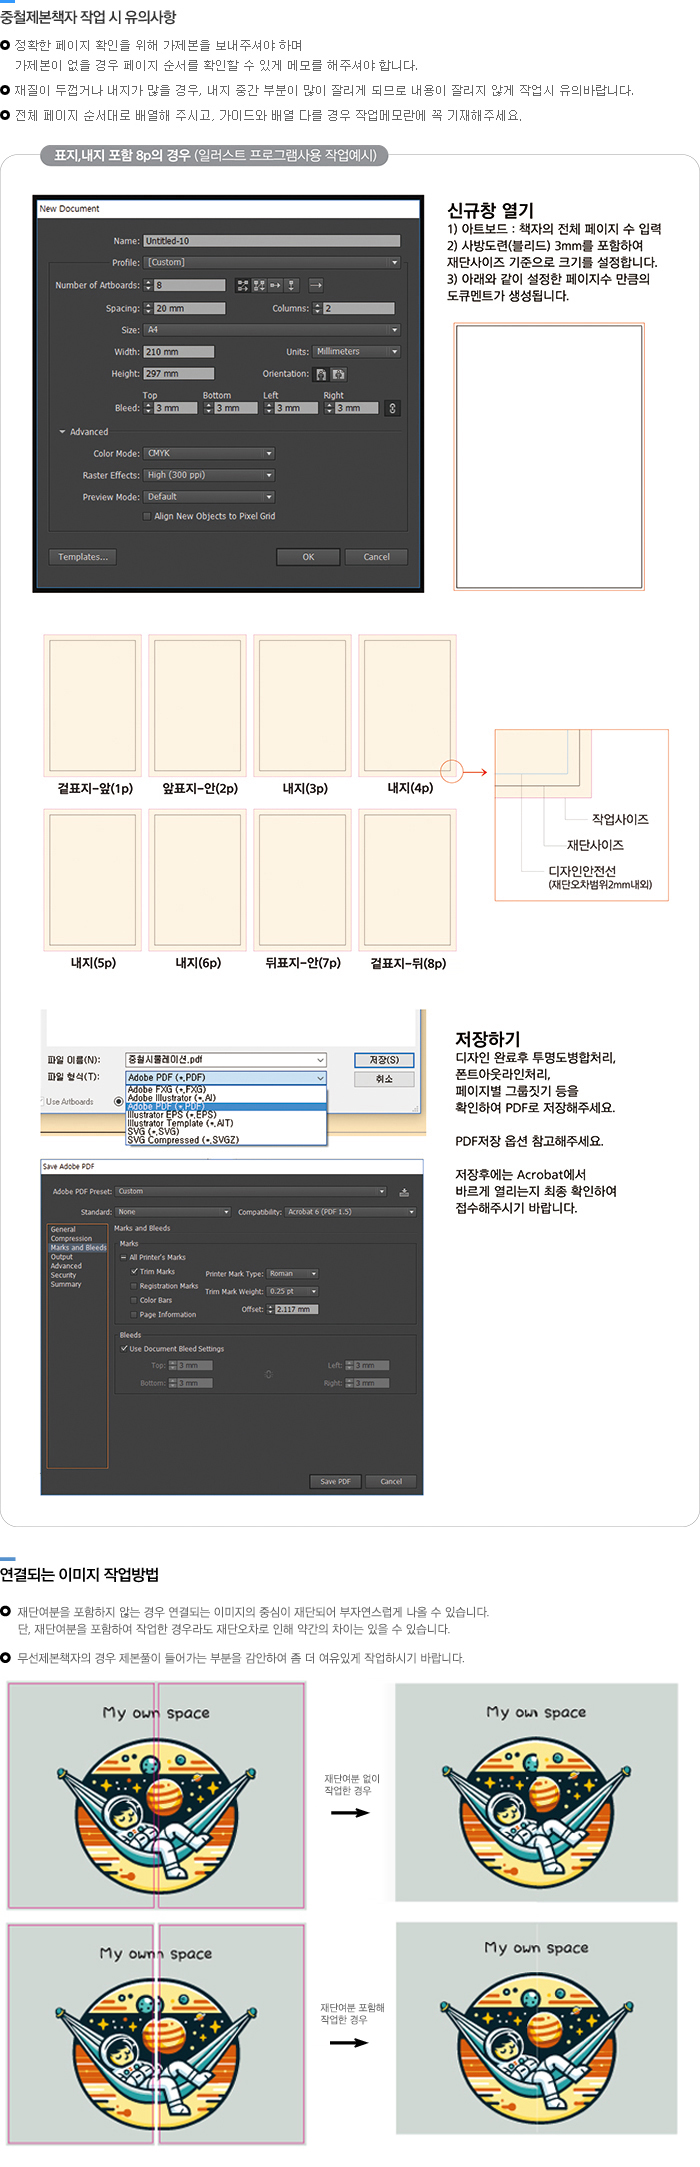Set landscape orientation icon

339,374
